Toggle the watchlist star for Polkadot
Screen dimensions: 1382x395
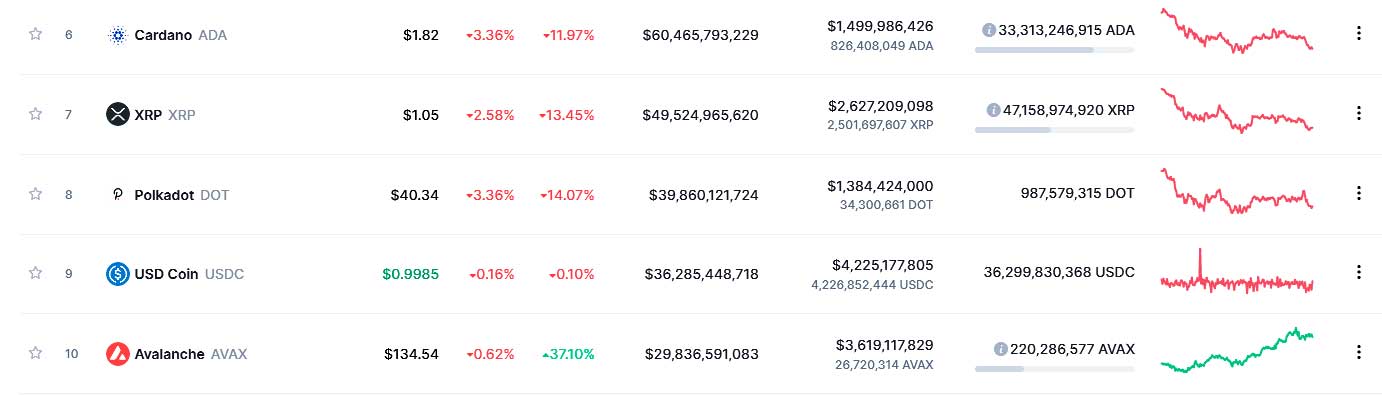(36, 194)
